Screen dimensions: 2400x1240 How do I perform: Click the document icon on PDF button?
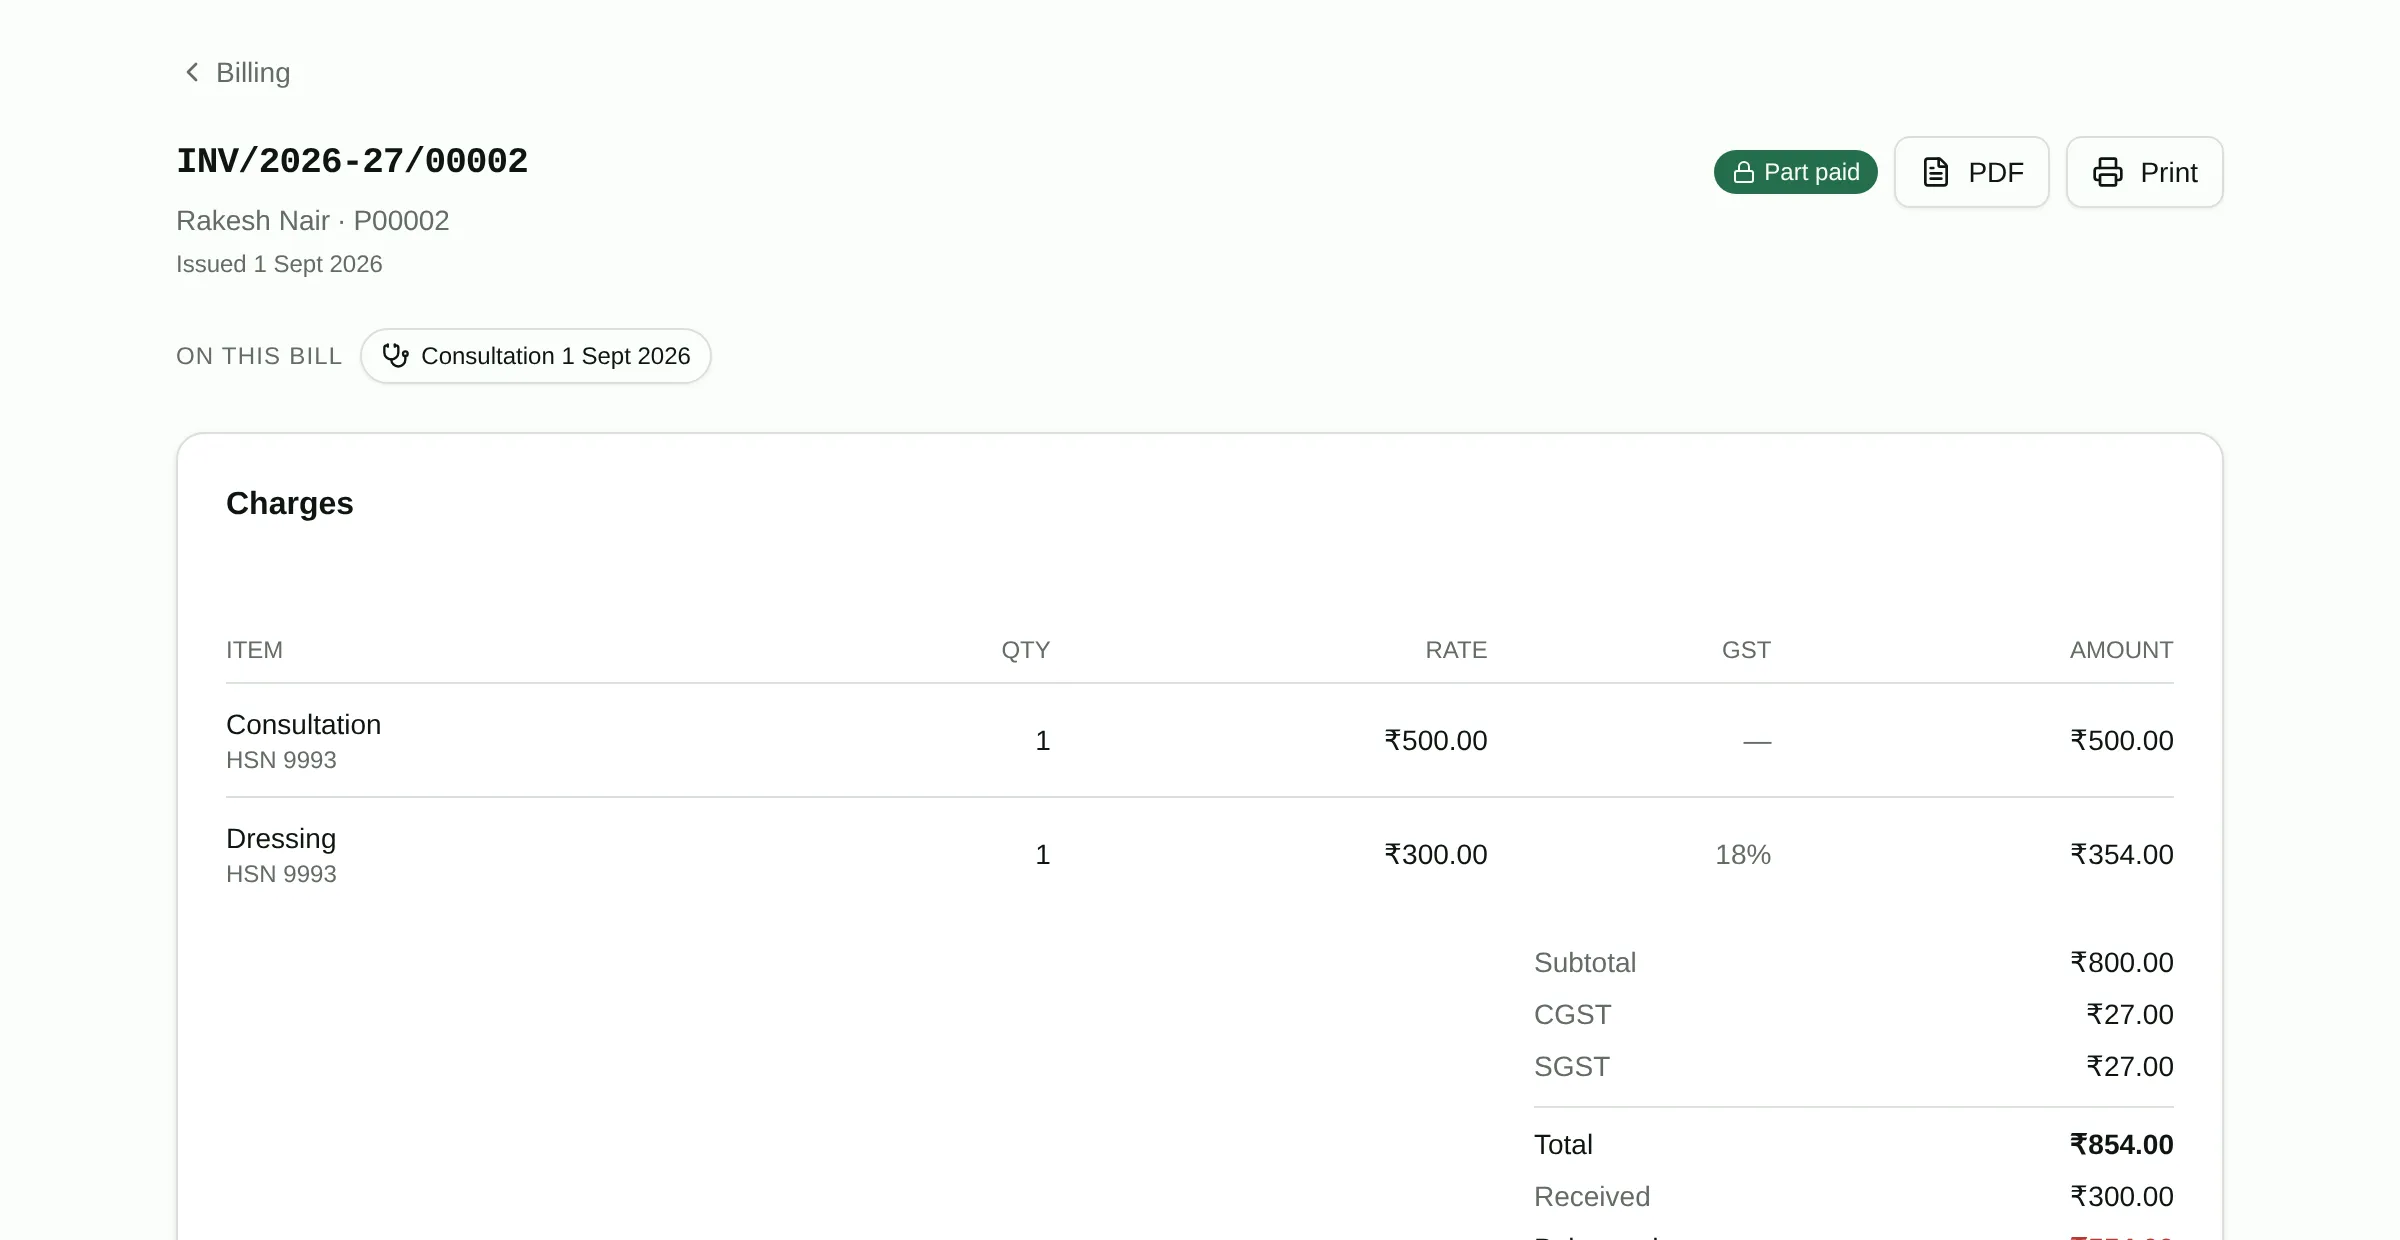[1935, 172]
